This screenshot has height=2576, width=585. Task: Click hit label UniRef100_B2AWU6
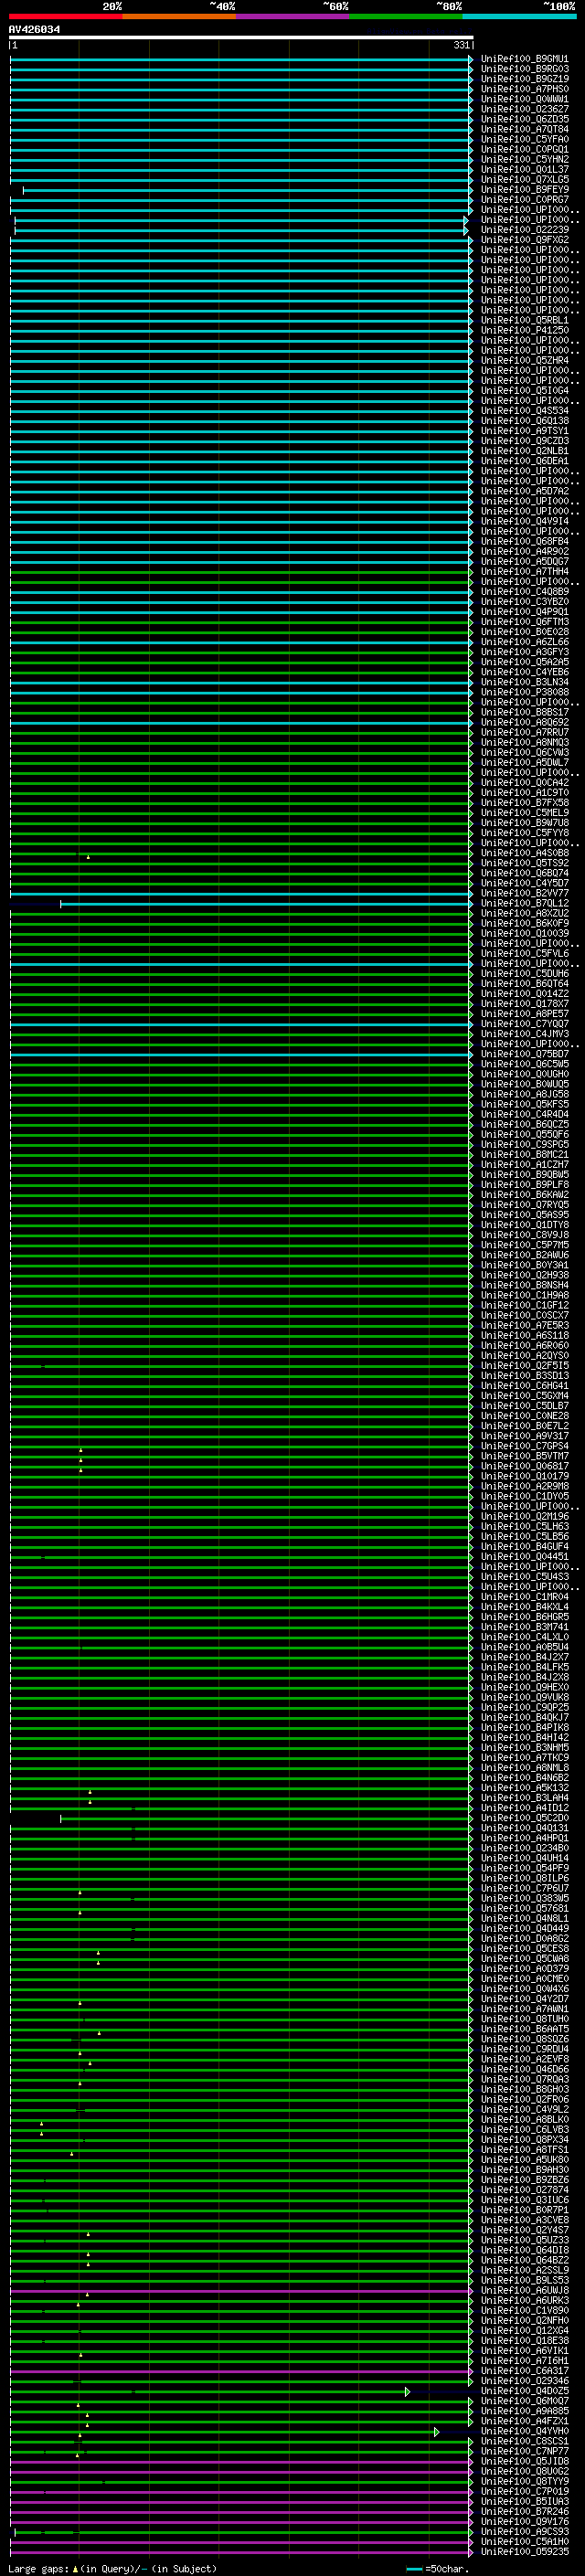coord(524,1255)
